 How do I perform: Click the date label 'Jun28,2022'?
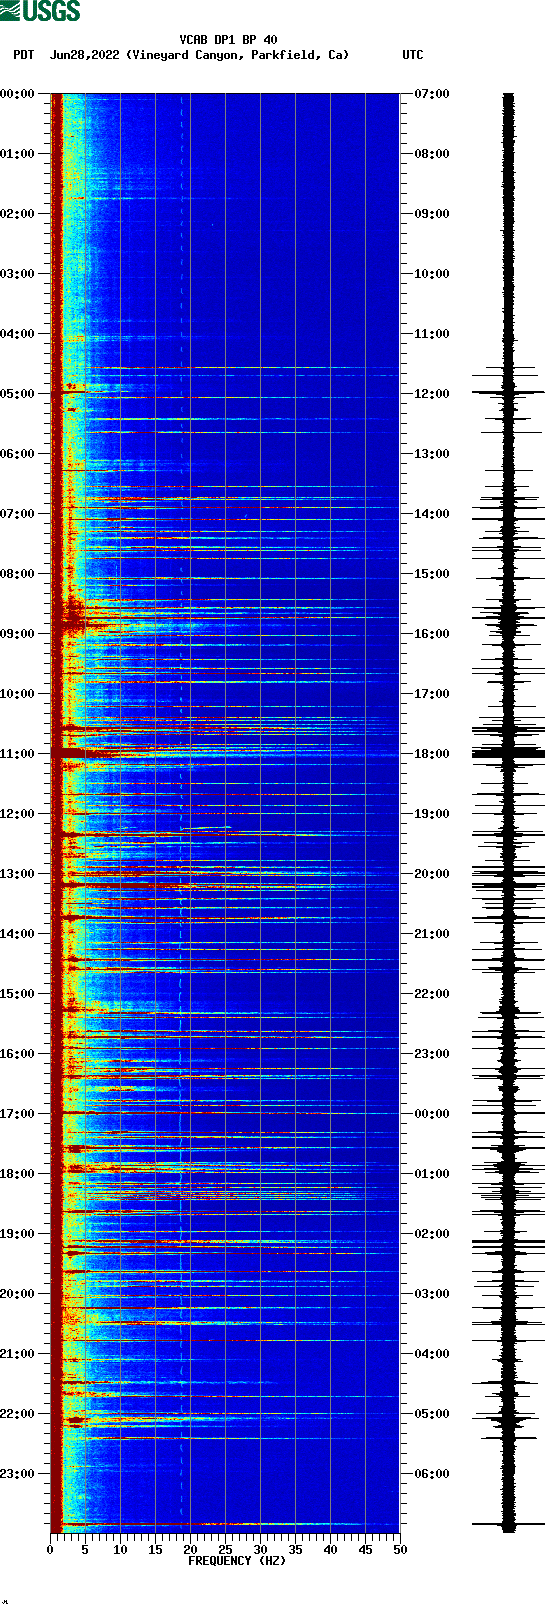coord(84,55)
